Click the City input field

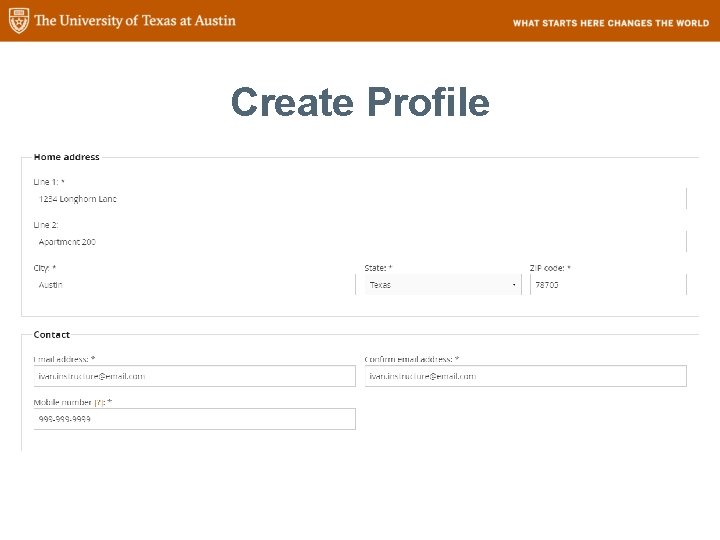[194, 285]
